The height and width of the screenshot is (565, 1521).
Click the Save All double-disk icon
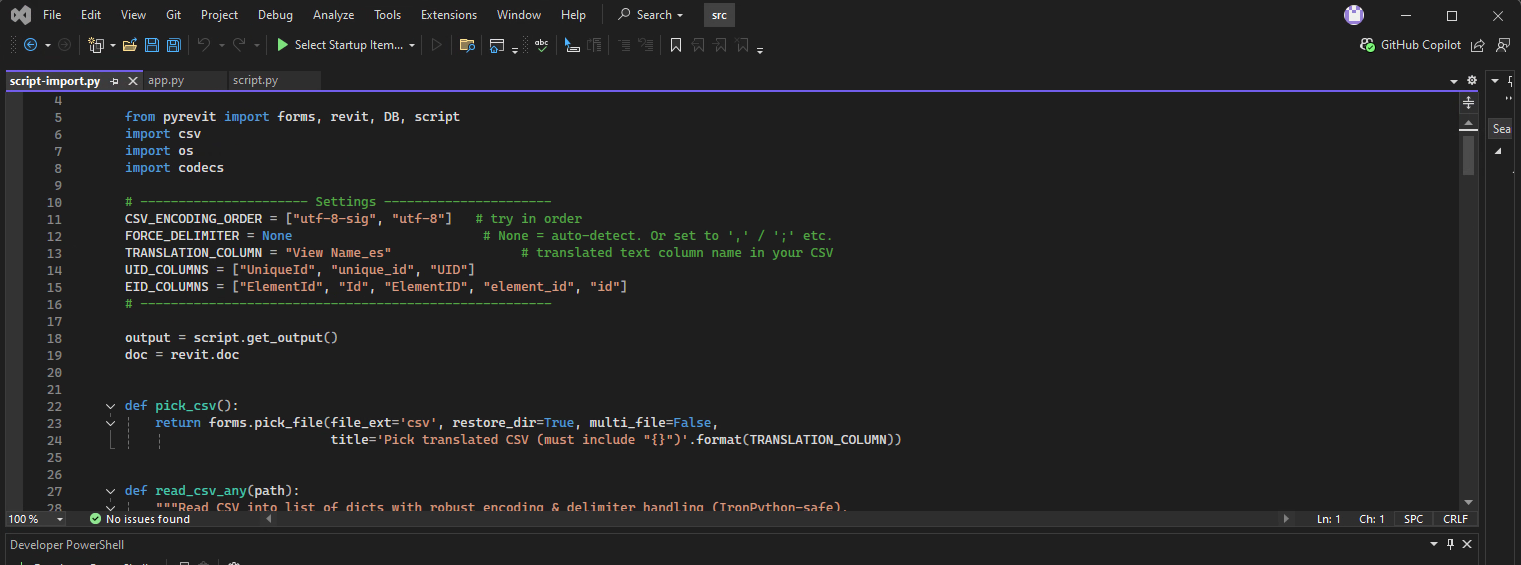[x=174, y=45]
